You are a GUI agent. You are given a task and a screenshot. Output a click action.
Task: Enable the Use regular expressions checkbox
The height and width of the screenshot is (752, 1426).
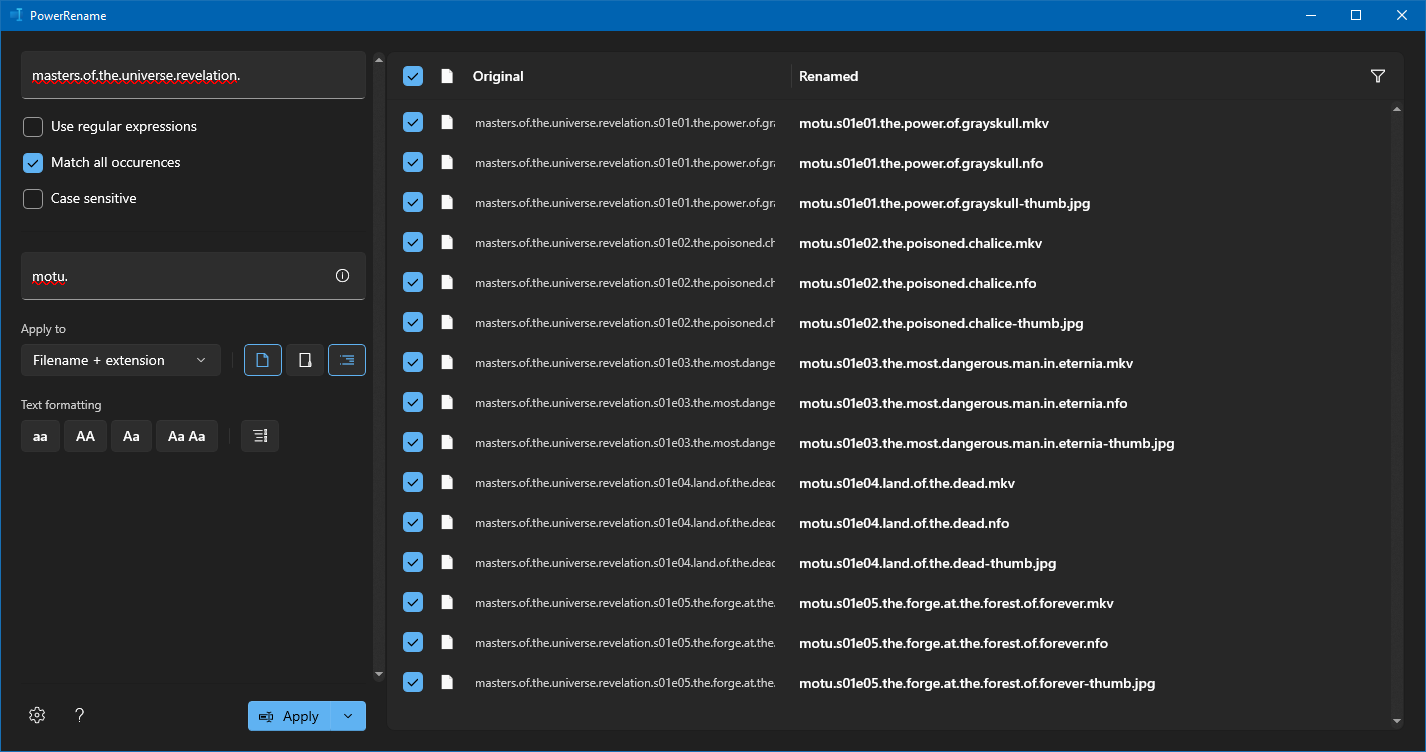click(32, 126)
